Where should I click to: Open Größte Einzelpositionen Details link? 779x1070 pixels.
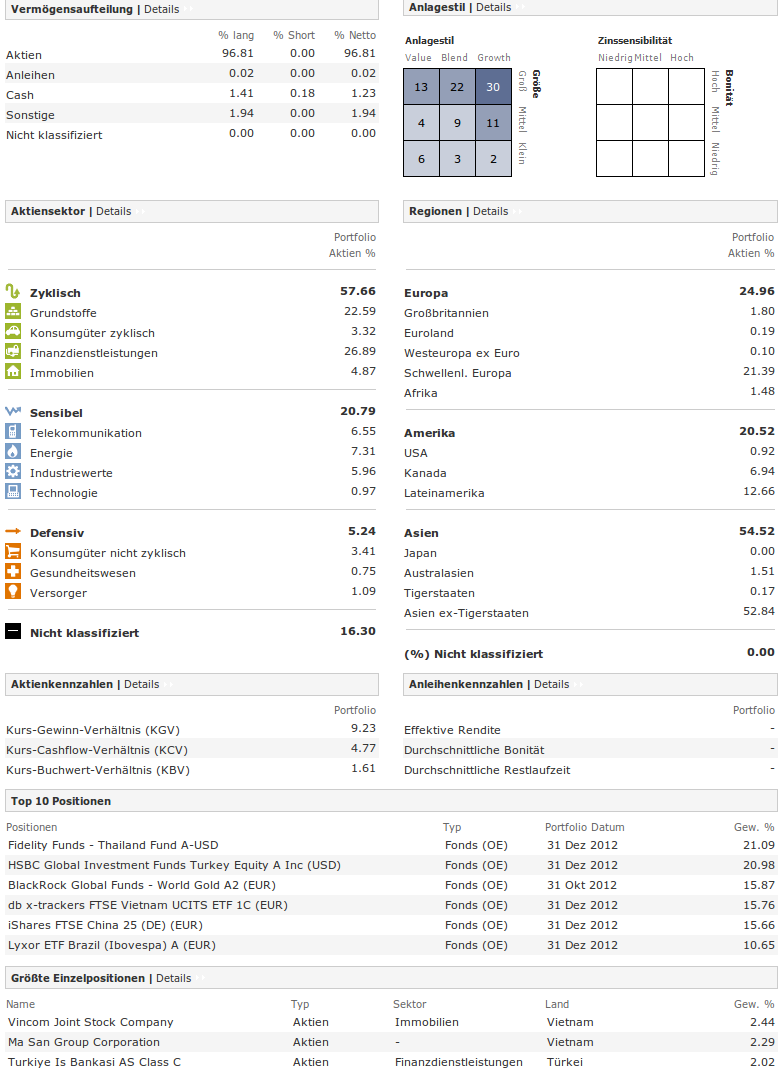[173, 979]
